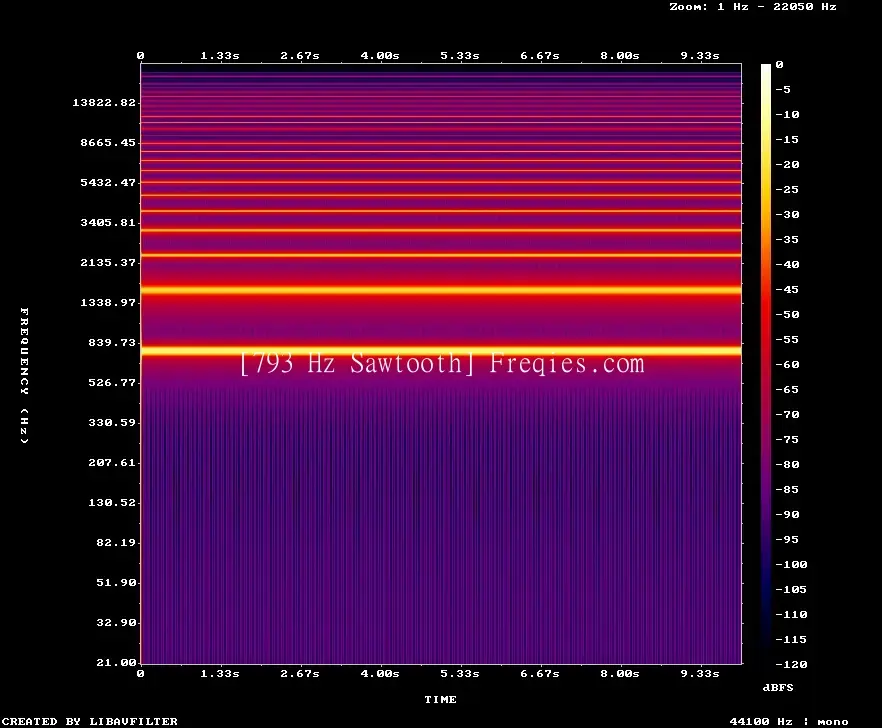Click the 5432.47 frequency label
The height and width of the screenshot is (728, 882).
point(108,182)
